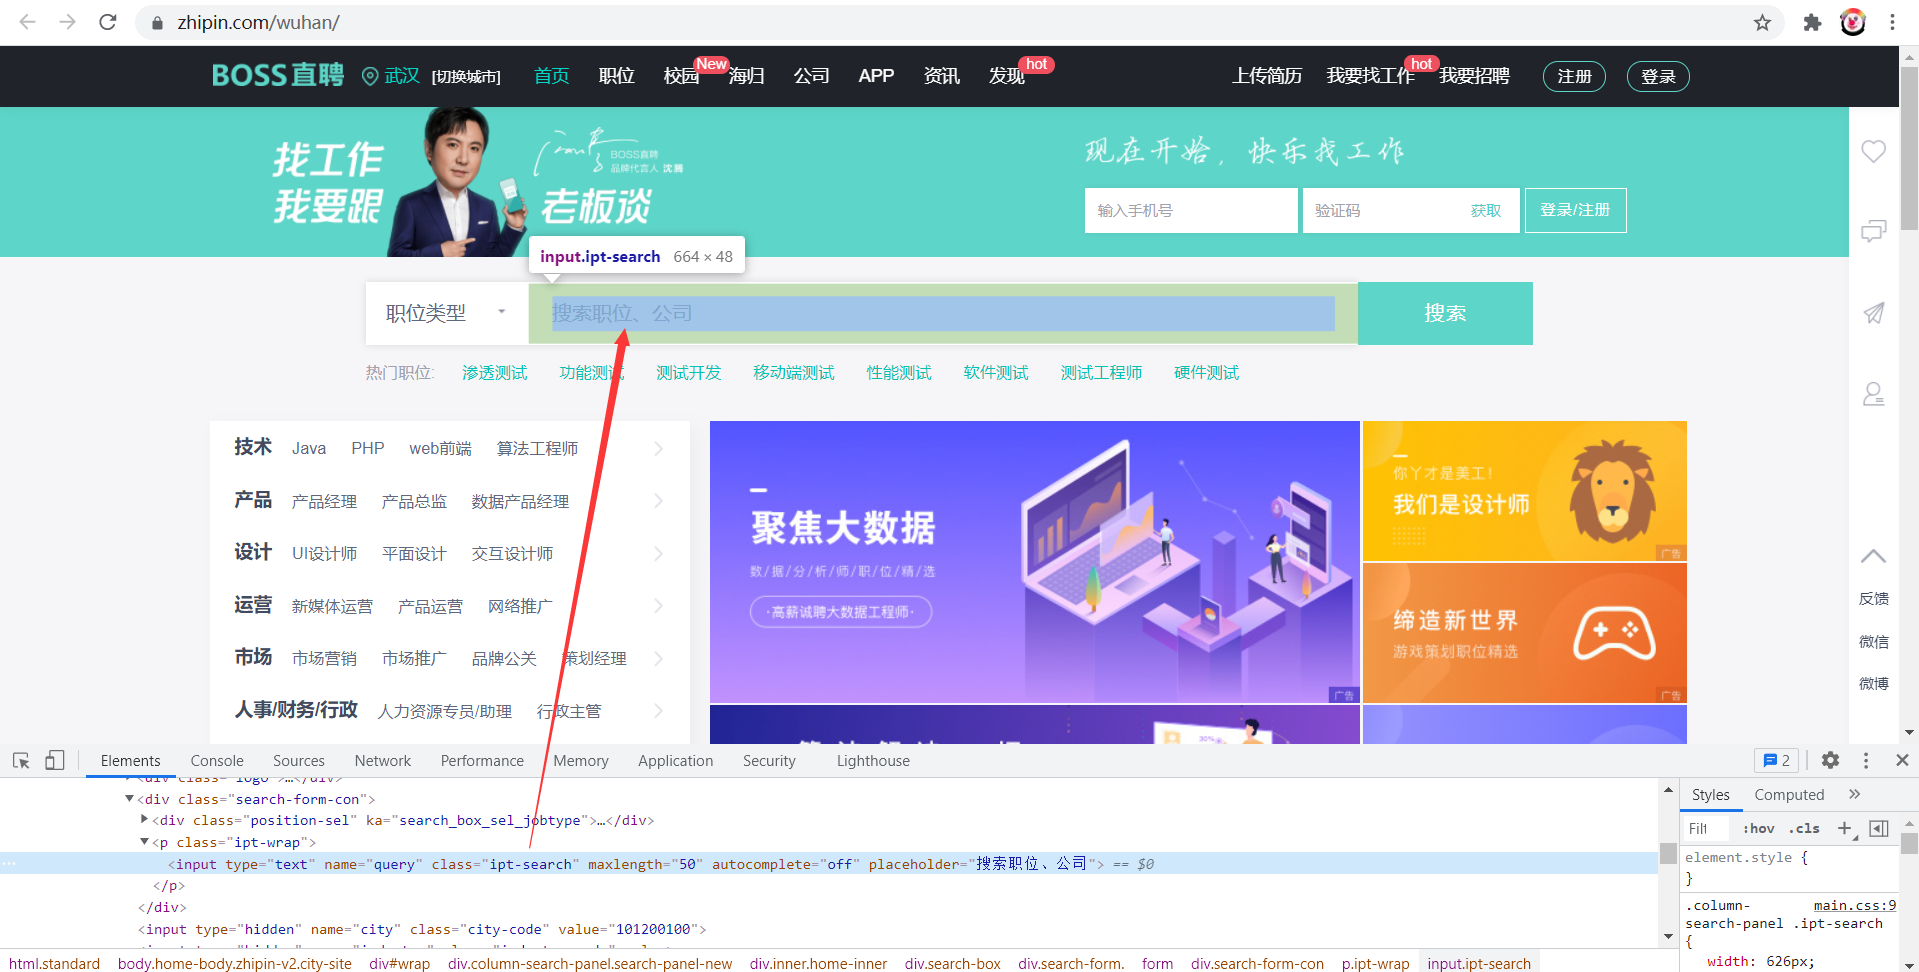Click 获取 to get verification code

point(1485,211)
